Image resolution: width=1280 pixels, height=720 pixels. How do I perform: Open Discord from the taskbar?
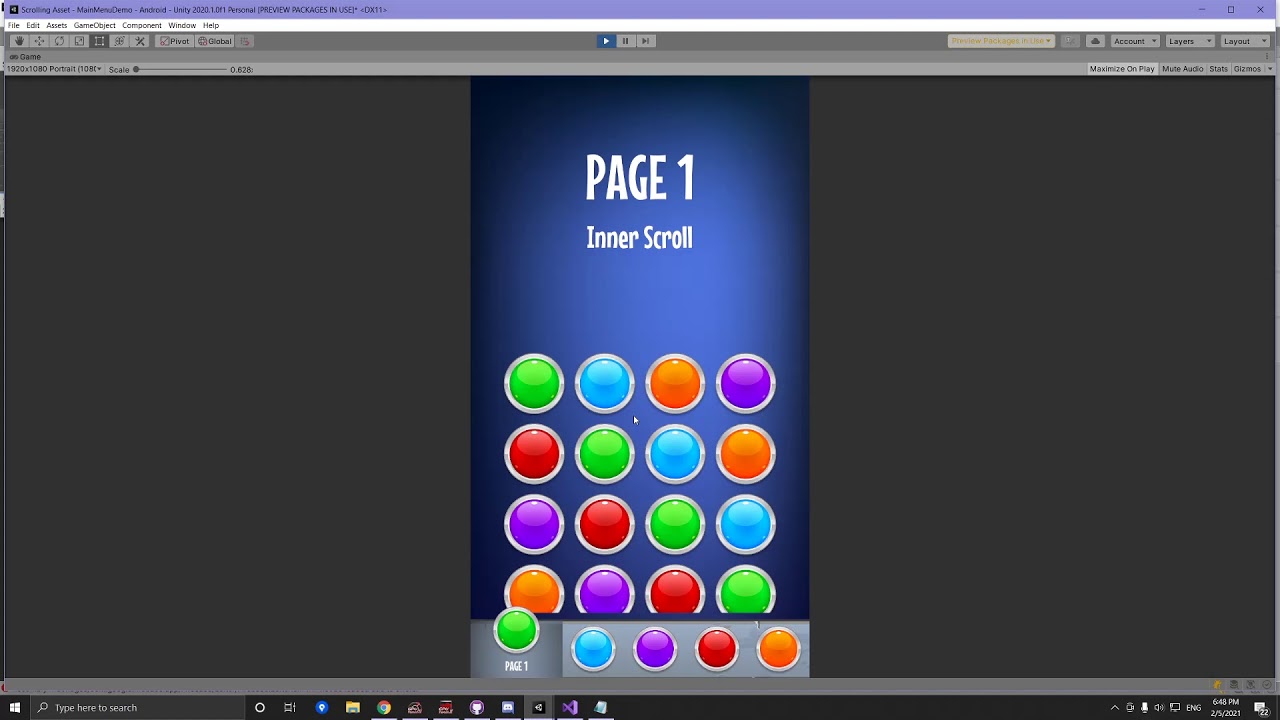507,708
